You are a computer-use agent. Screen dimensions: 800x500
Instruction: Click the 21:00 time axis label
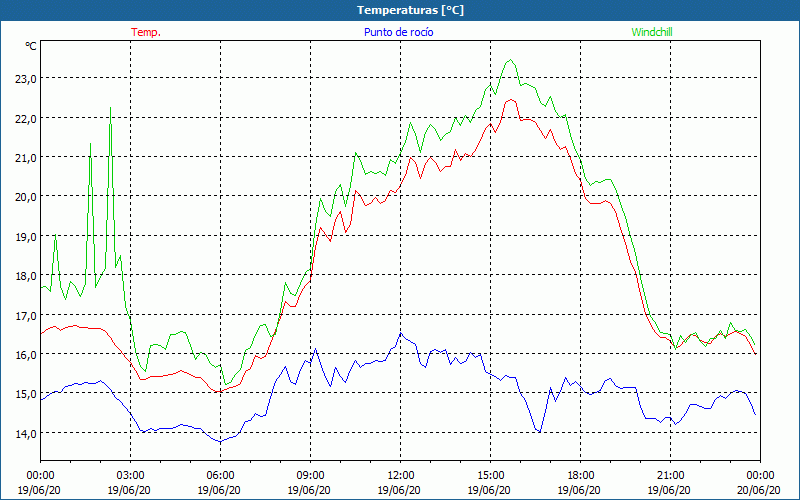click(670, 476)
